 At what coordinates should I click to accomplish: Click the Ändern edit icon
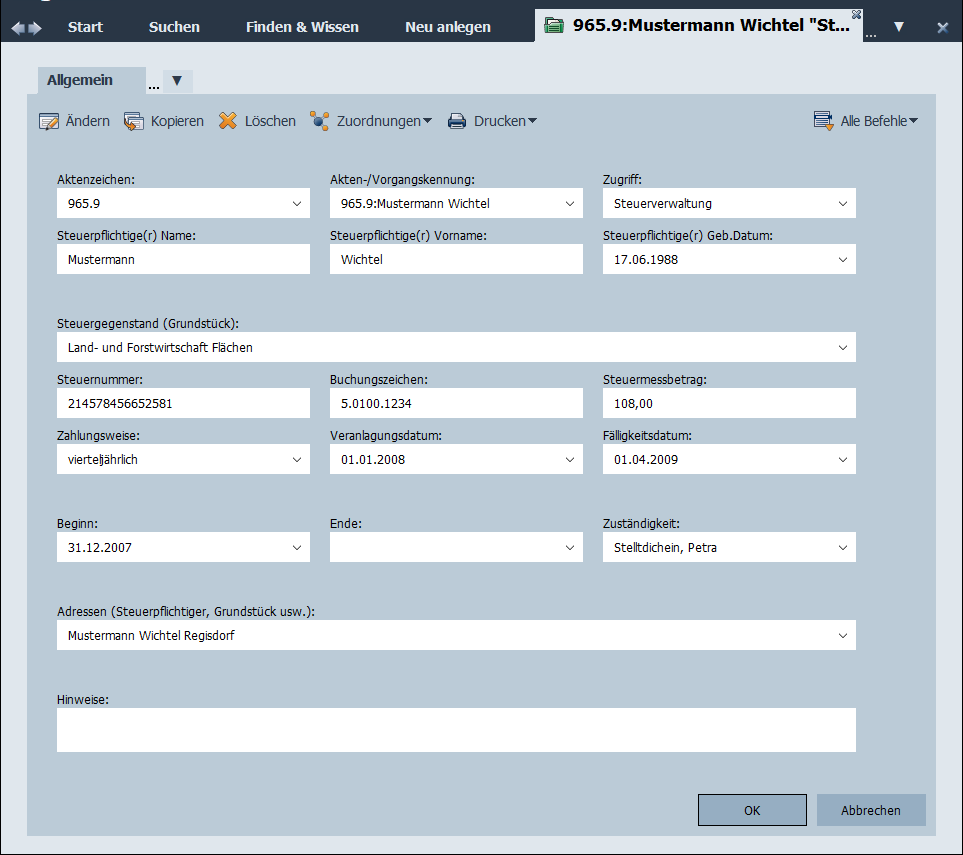[x=49, y=121]
